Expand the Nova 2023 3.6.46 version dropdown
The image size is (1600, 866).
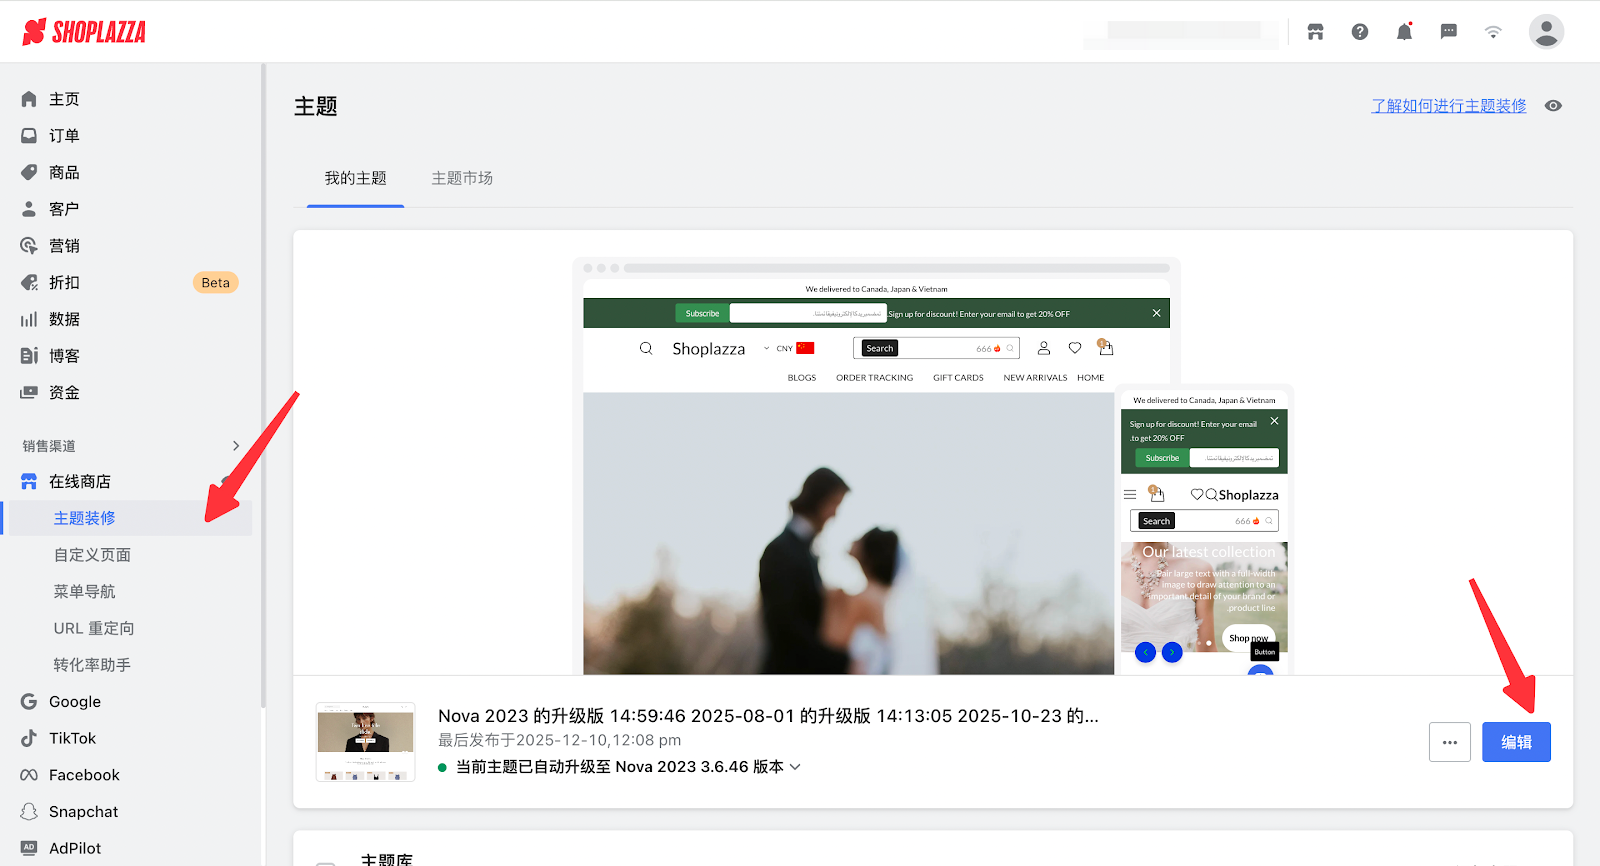pyautogui.click(x=795, y=767)
